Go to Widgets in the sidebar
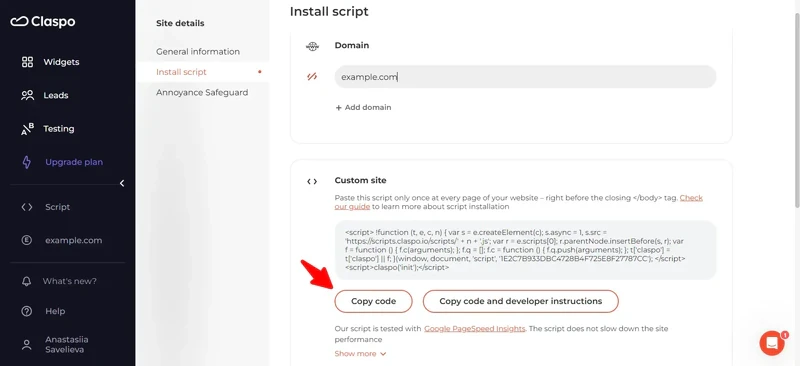 [x=61, y=62]
